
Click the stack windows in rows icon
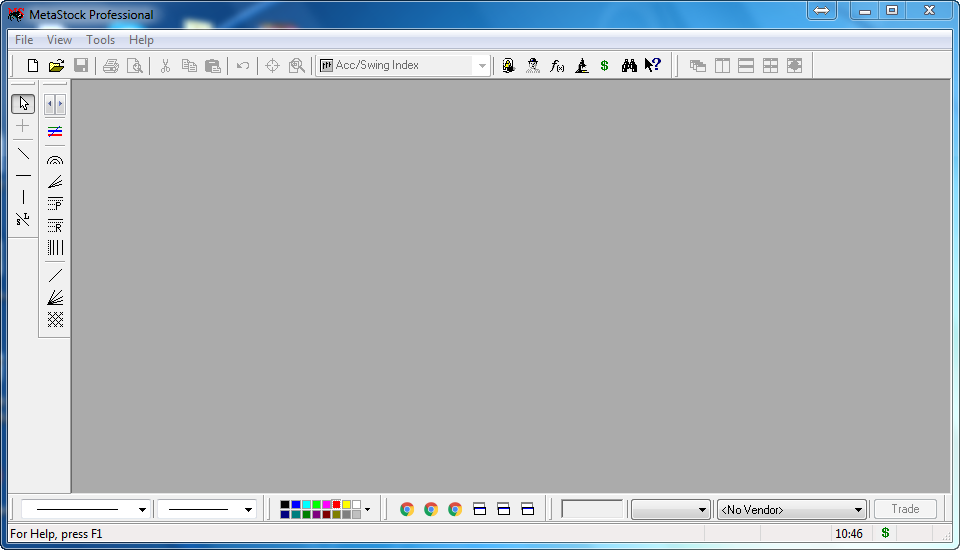(746, 66)
